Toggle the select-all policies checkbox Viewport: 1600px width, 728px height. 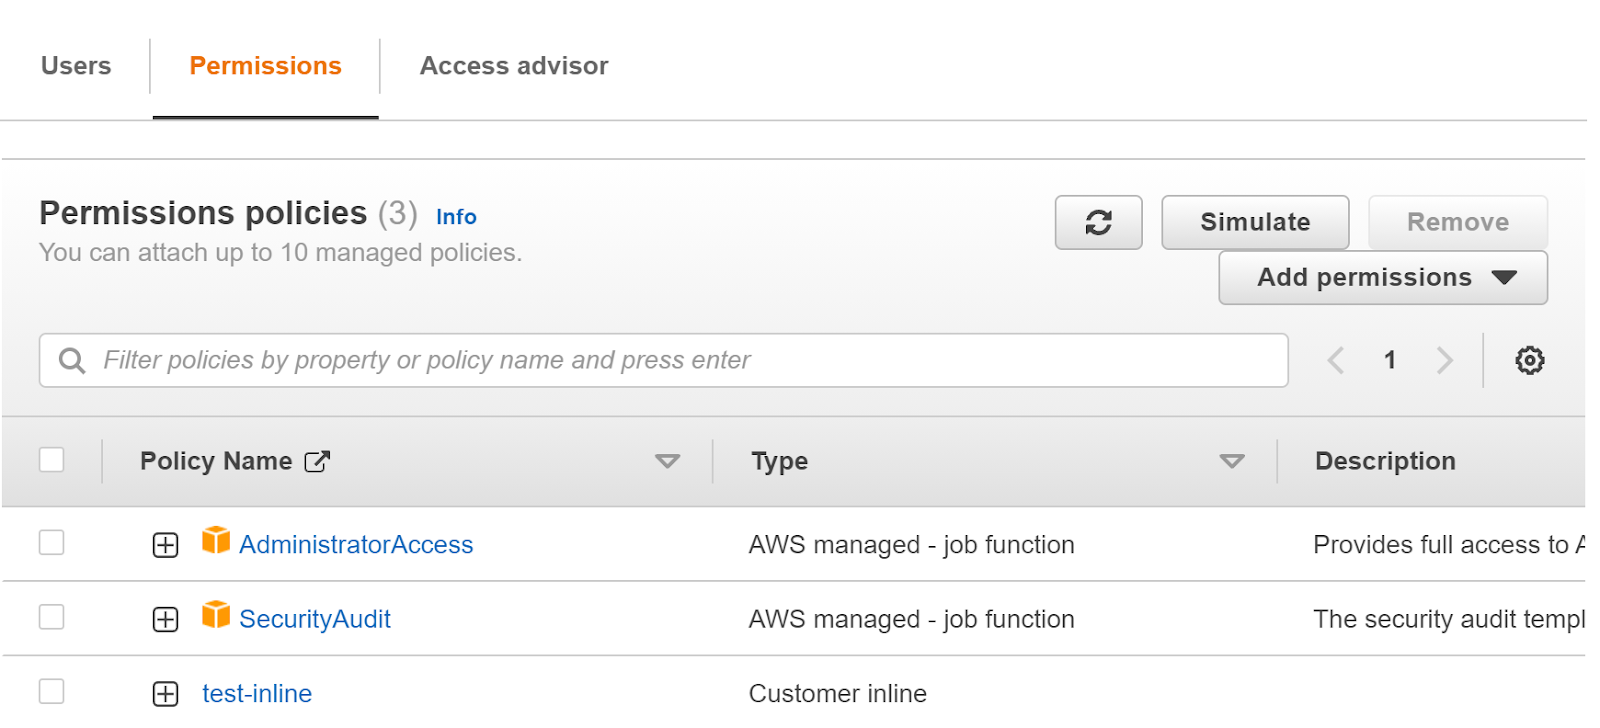[52, 460]
